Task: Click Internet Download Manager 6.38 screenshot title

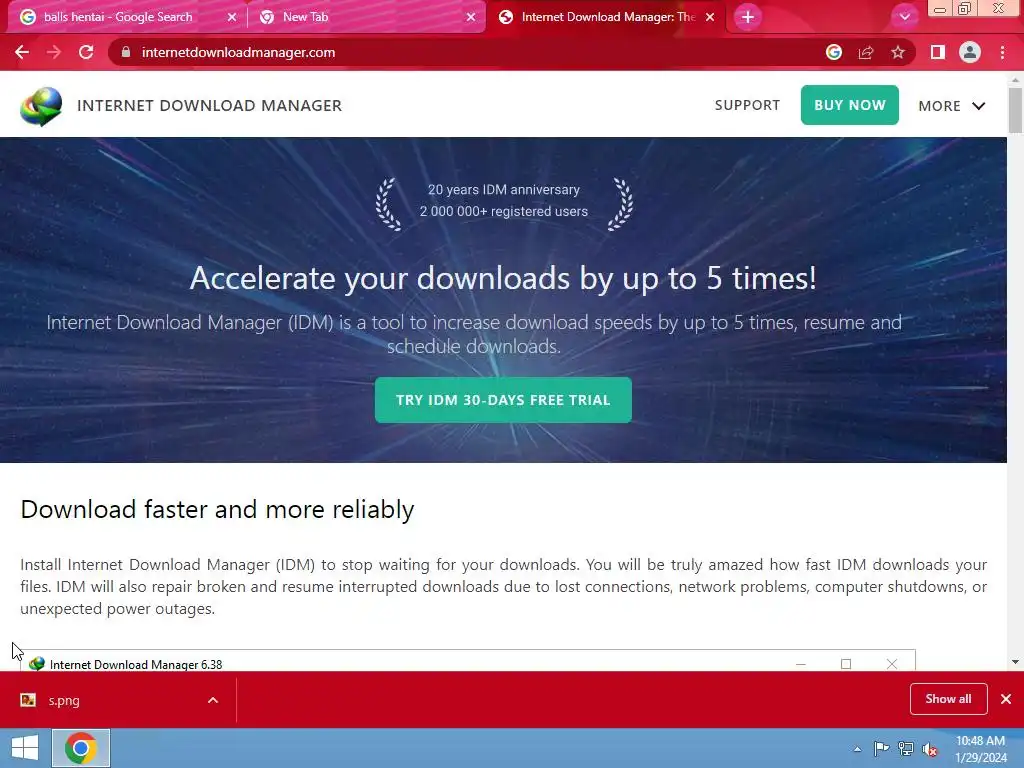Action: [x=136, y=664]
